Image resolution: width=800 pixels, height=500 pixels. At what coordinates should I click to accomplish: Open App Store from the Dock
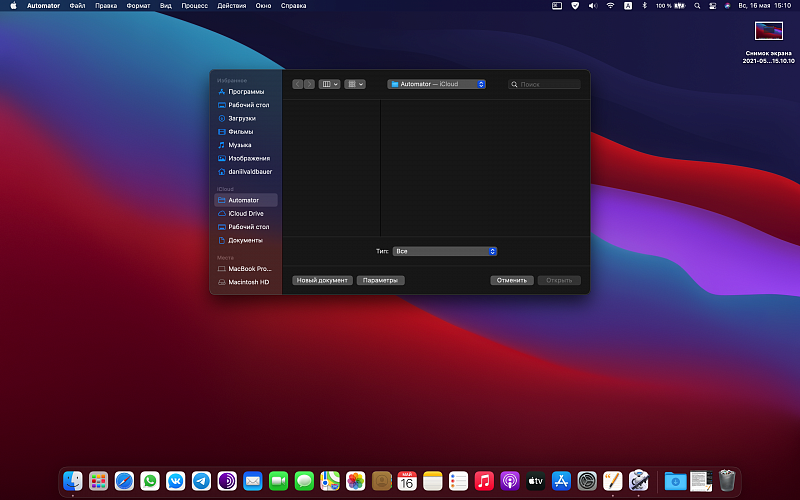point(561,481)
